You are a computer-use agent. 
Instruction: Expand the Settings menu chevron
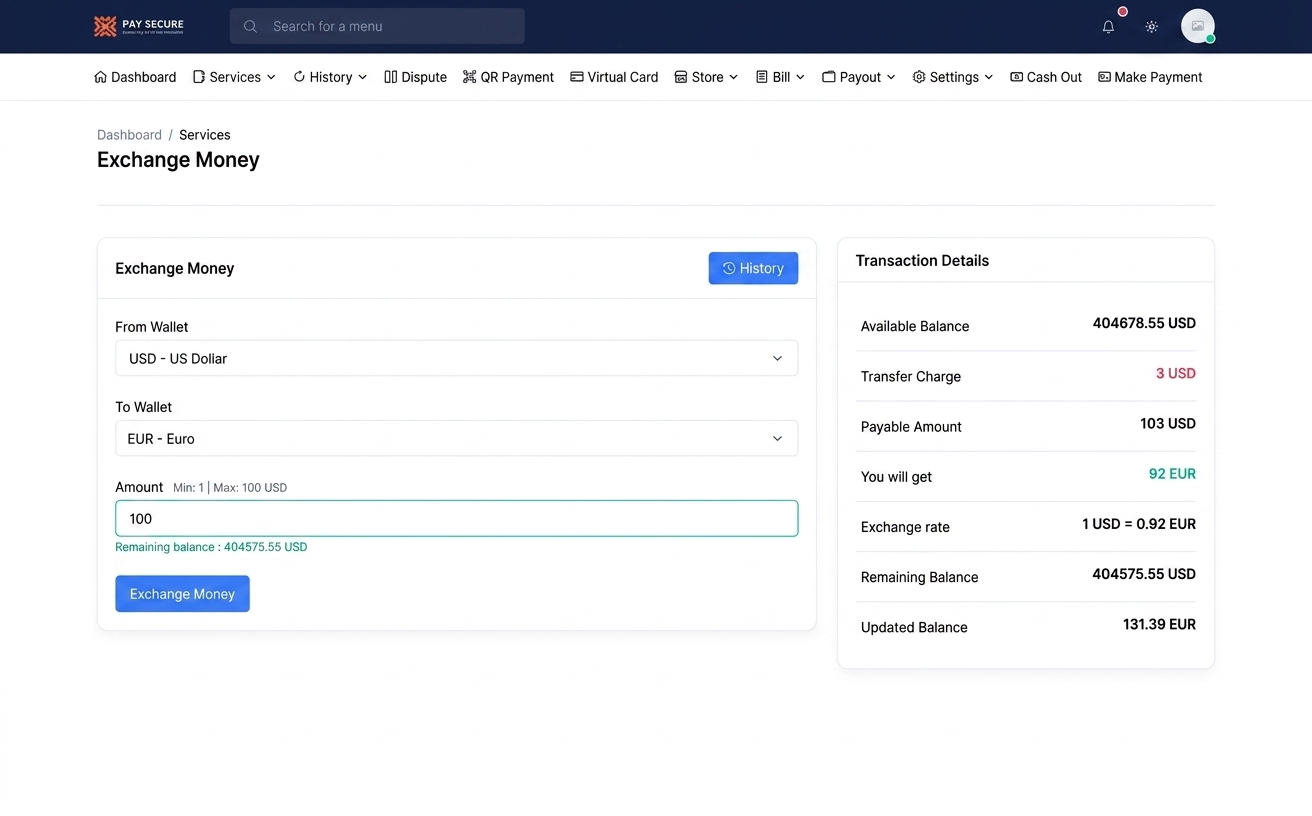point(989,77)
